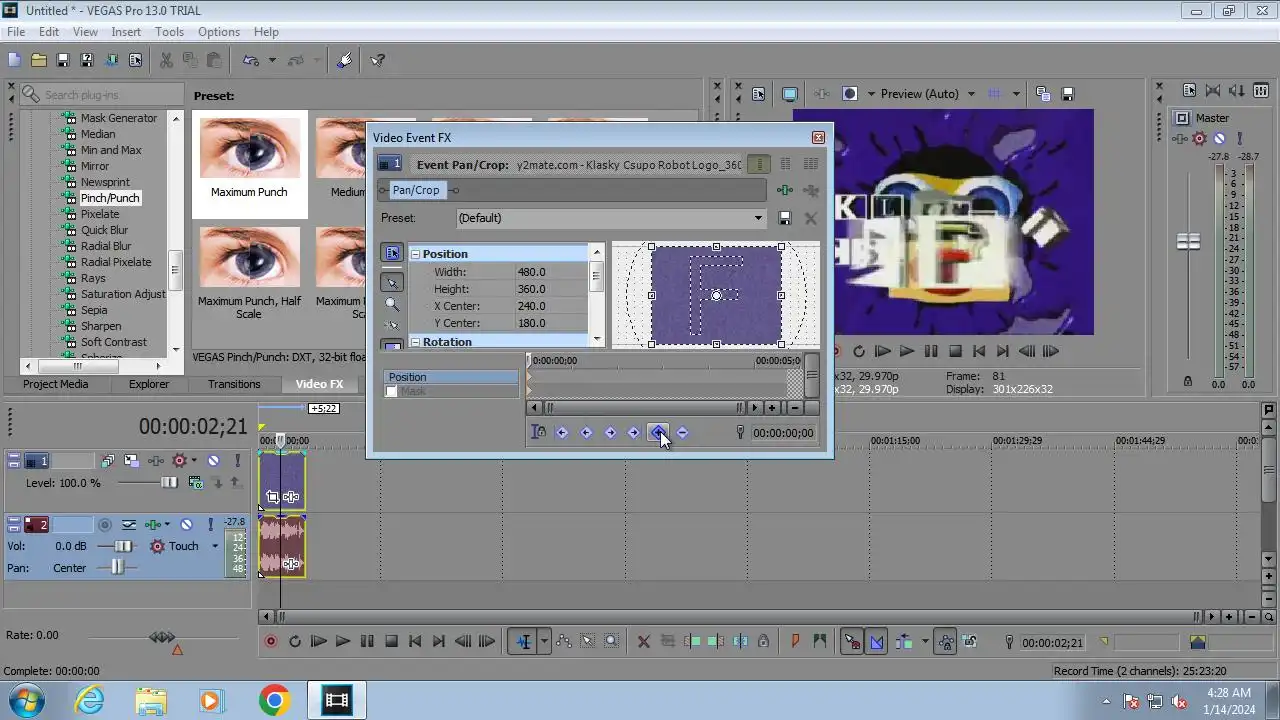
Task: Click the Save disk toolbar icon
Action: pos(62,60)
